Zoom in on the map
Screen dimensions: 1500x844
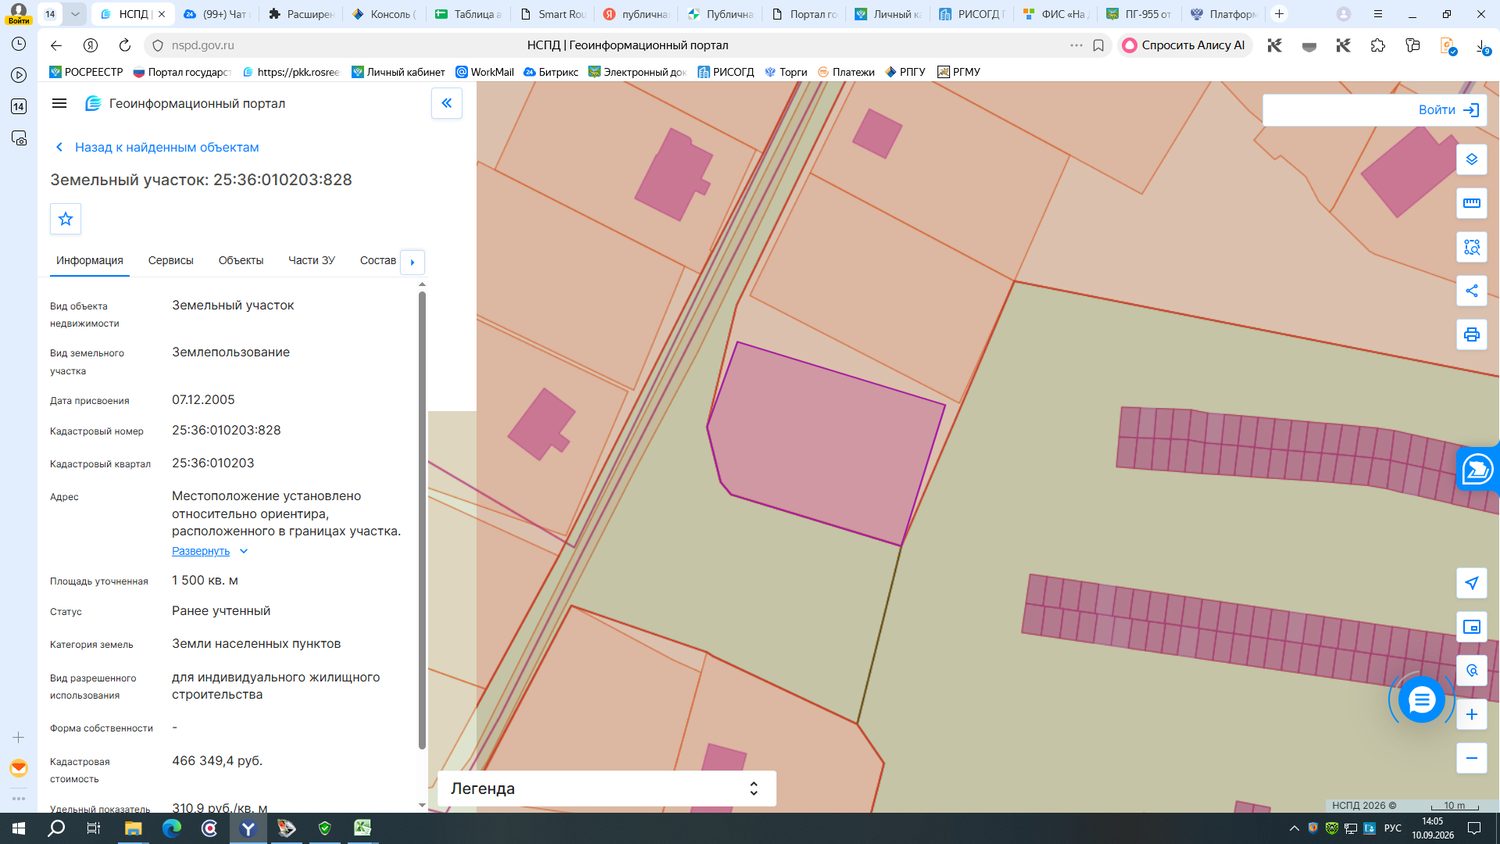[x=1471, y=714]
